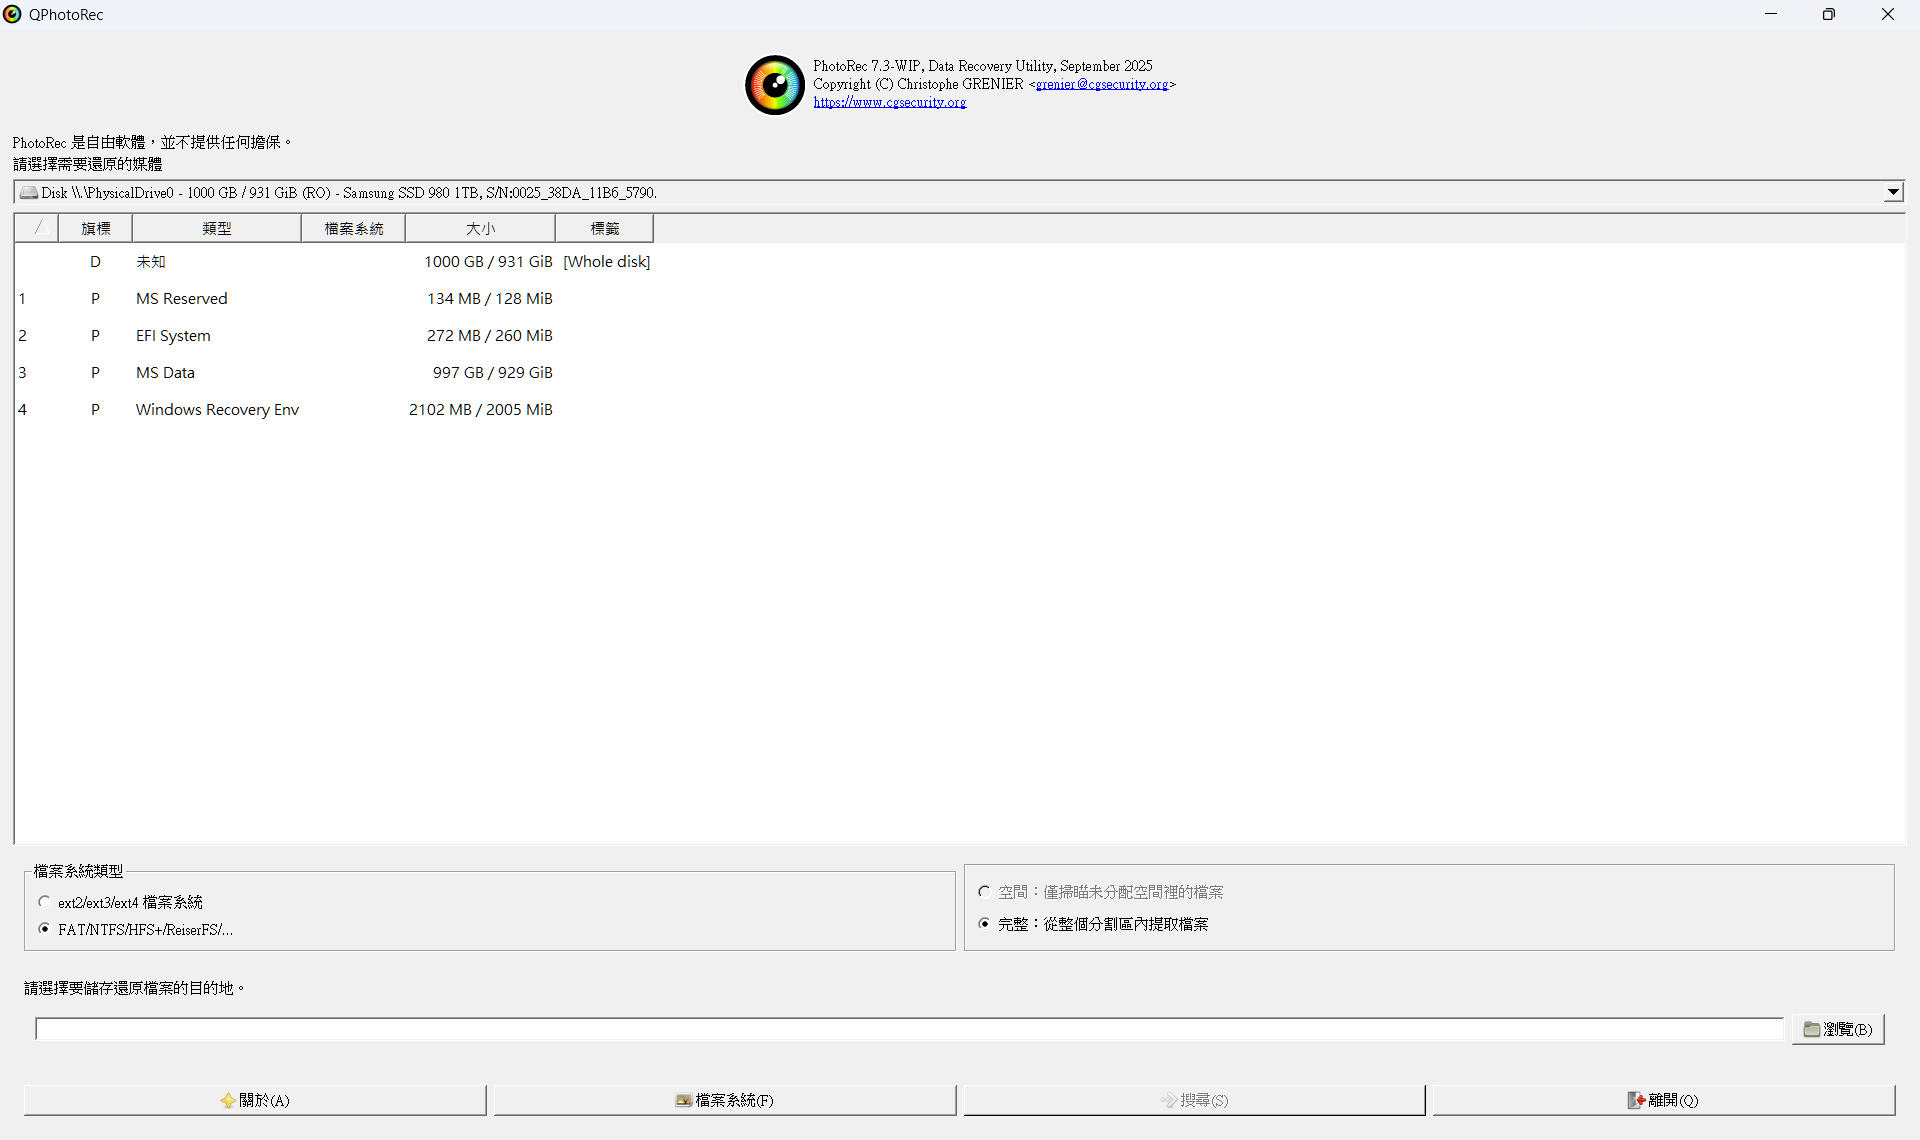Click the 離開(Q) quit button
Screen dimensions: 1920x1140
pos(1663,1100)
